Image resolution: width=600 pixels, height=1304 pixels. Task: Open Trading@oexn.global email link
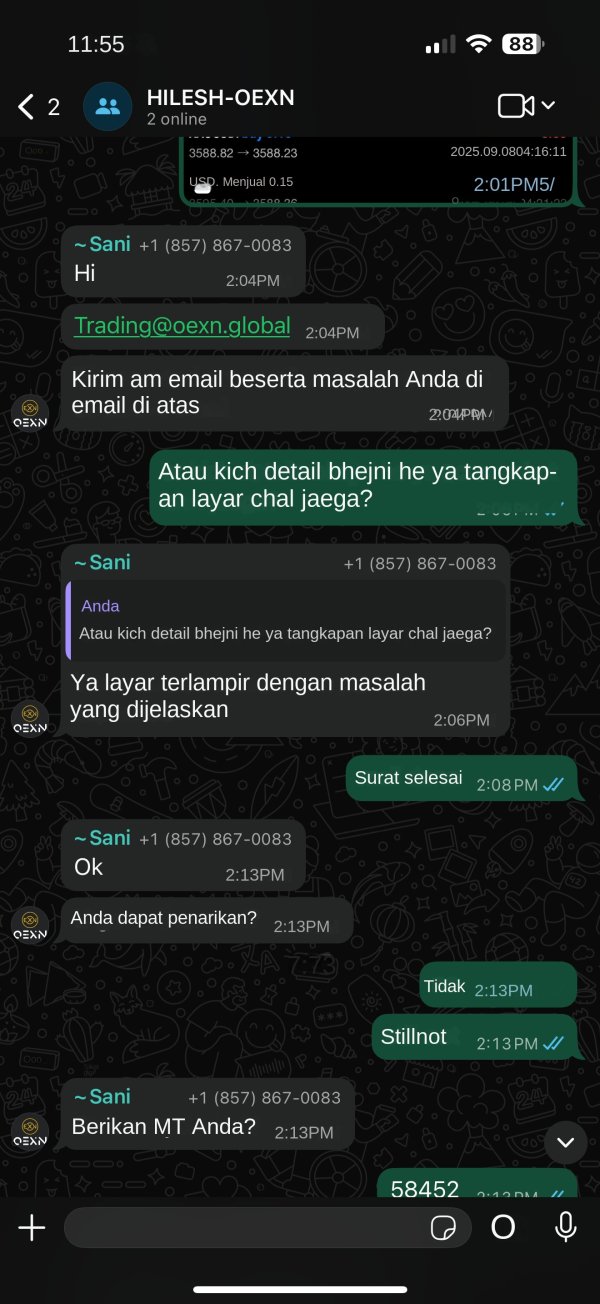[182, 325]
